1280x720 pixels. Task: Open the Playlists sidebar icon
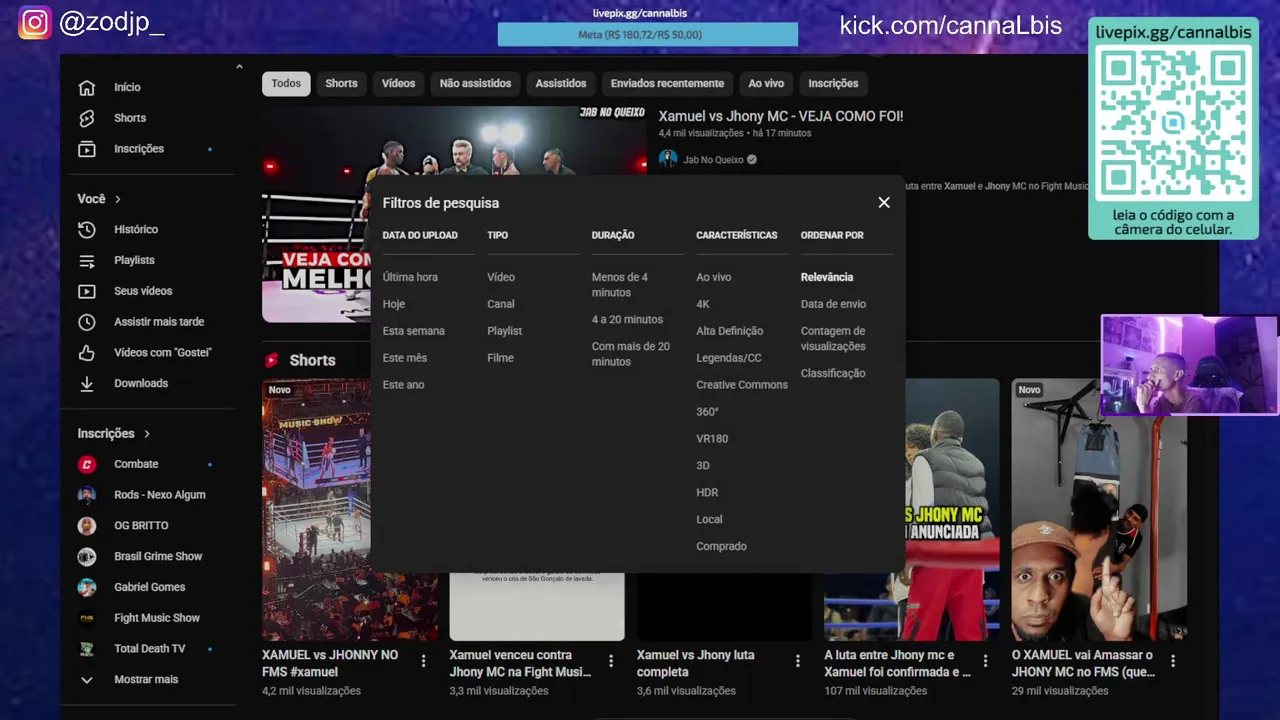point(87,260)
